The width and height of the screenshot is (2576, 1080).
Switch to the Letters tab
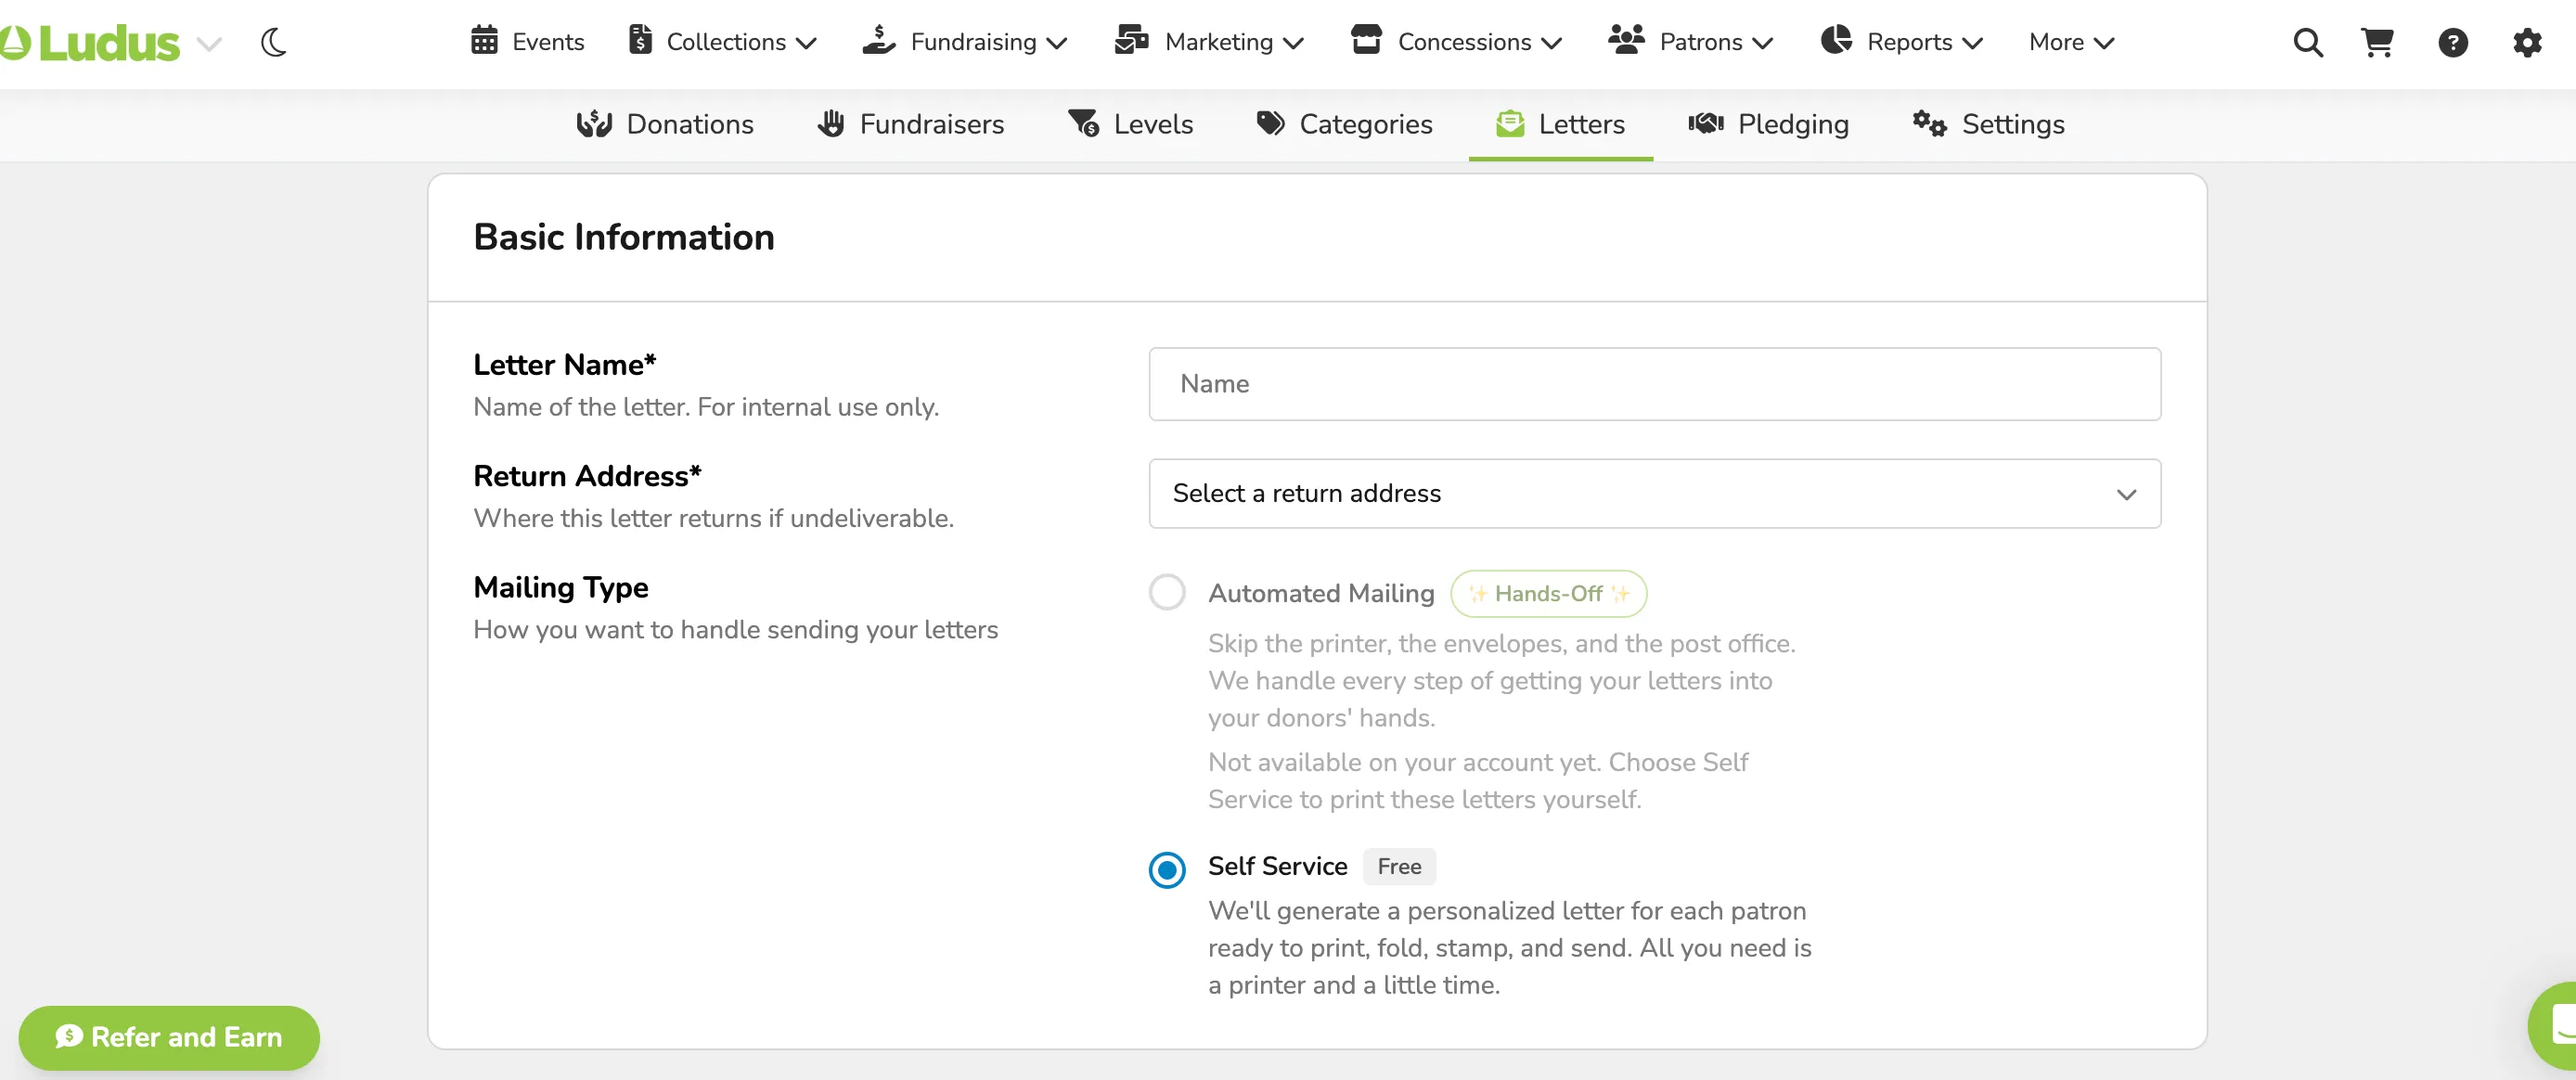click(1560, 124)
